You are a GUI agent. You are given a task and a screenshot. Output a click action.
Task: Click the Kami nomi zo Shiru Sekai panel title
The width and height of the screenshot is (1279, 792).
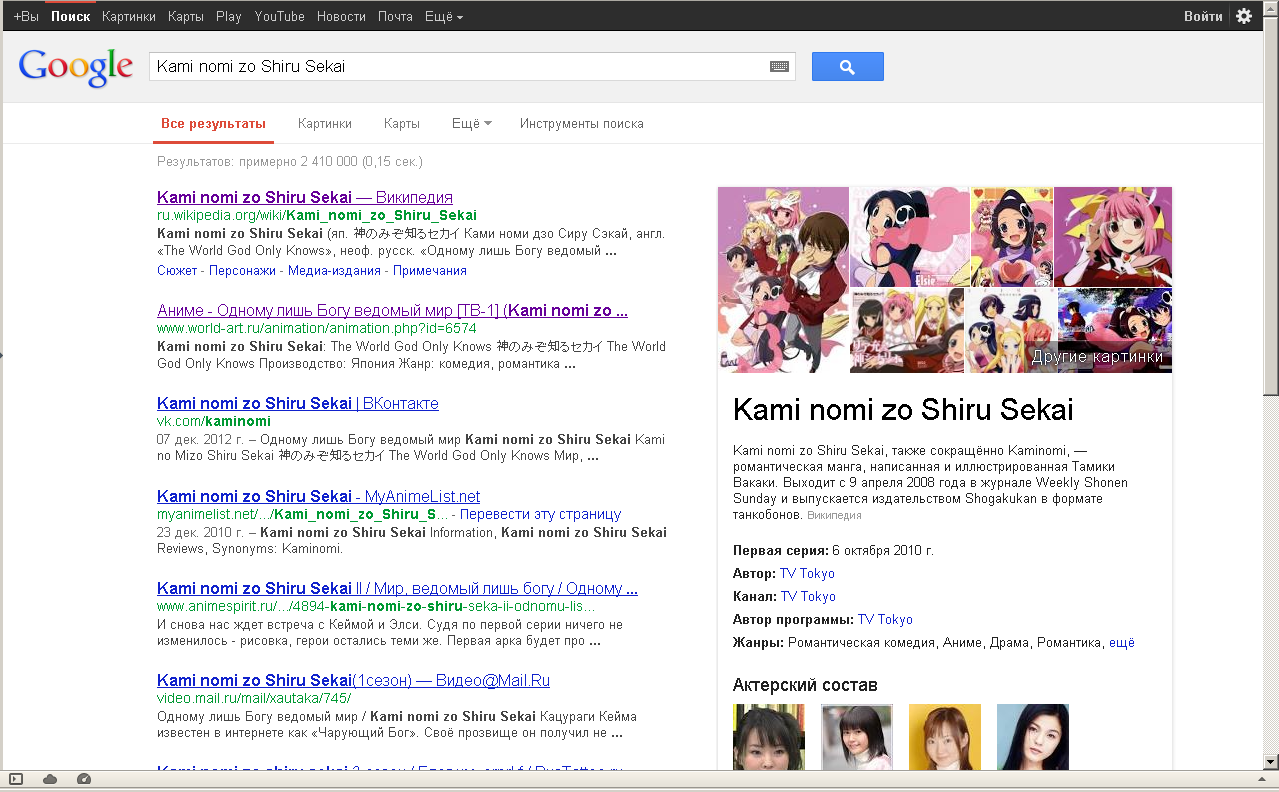903,409
